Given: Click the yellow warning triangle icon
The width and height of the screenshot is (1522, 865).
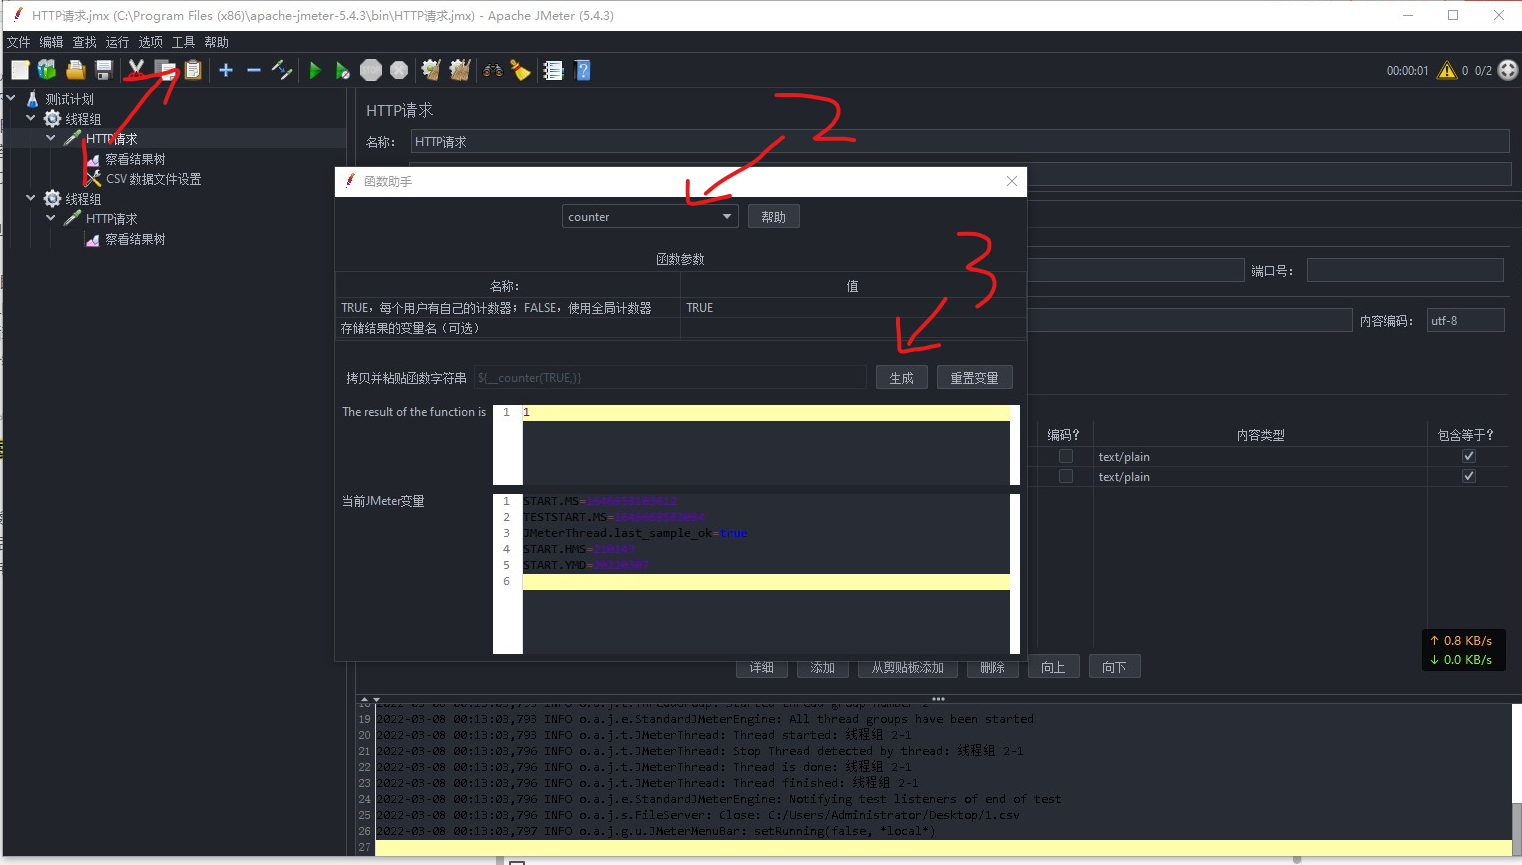Looking at the screenshot, I should point(1446,70).
